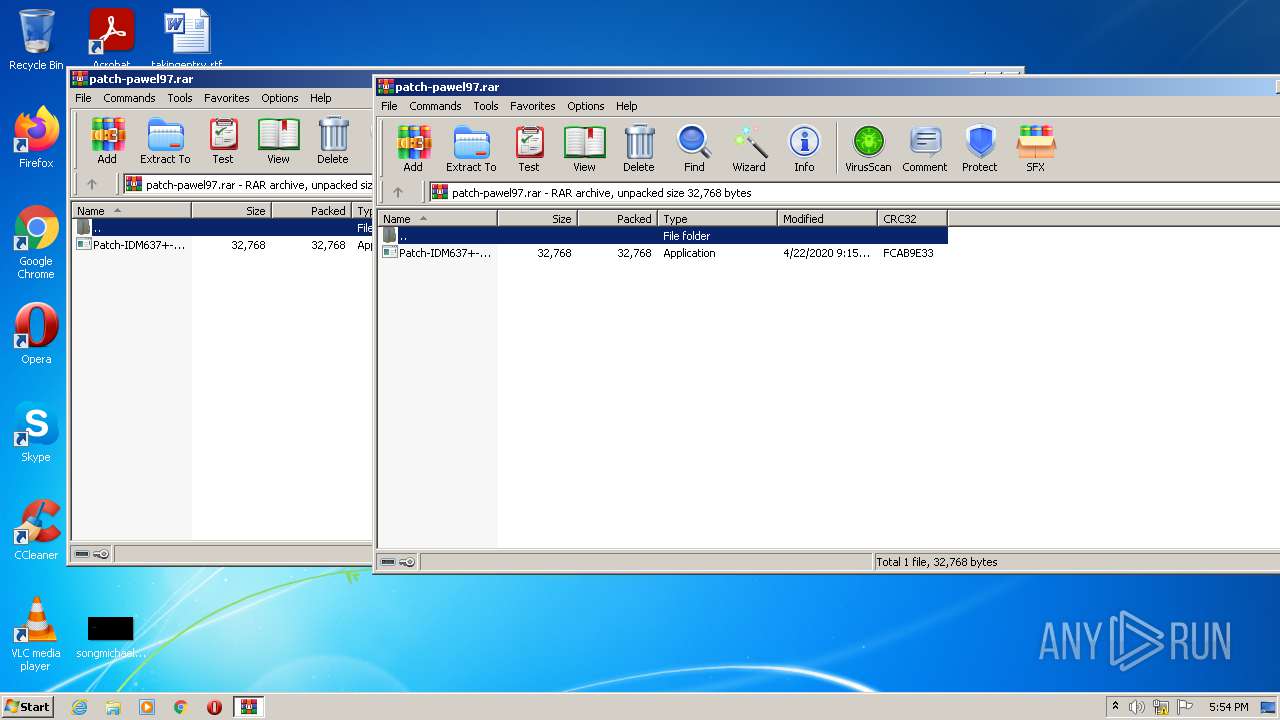Open Help menu in back window
Viewport: 1280px width, 720px height.
pos(321,98)
